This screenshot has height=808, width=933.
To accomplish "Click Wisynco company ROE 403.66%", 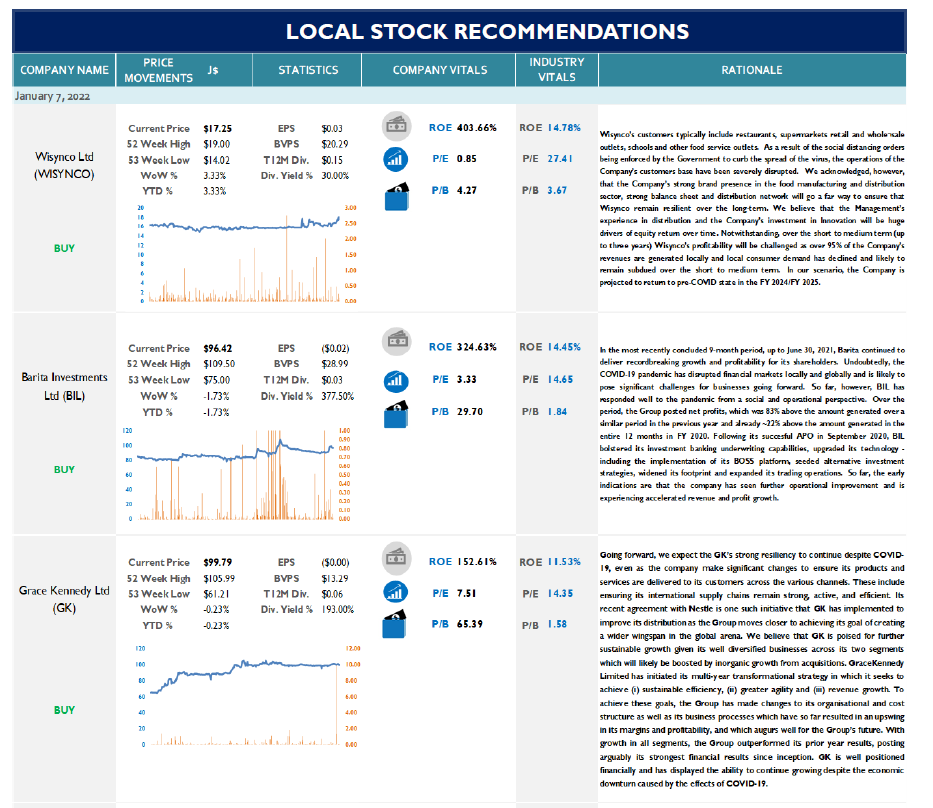I will [477, 127].
